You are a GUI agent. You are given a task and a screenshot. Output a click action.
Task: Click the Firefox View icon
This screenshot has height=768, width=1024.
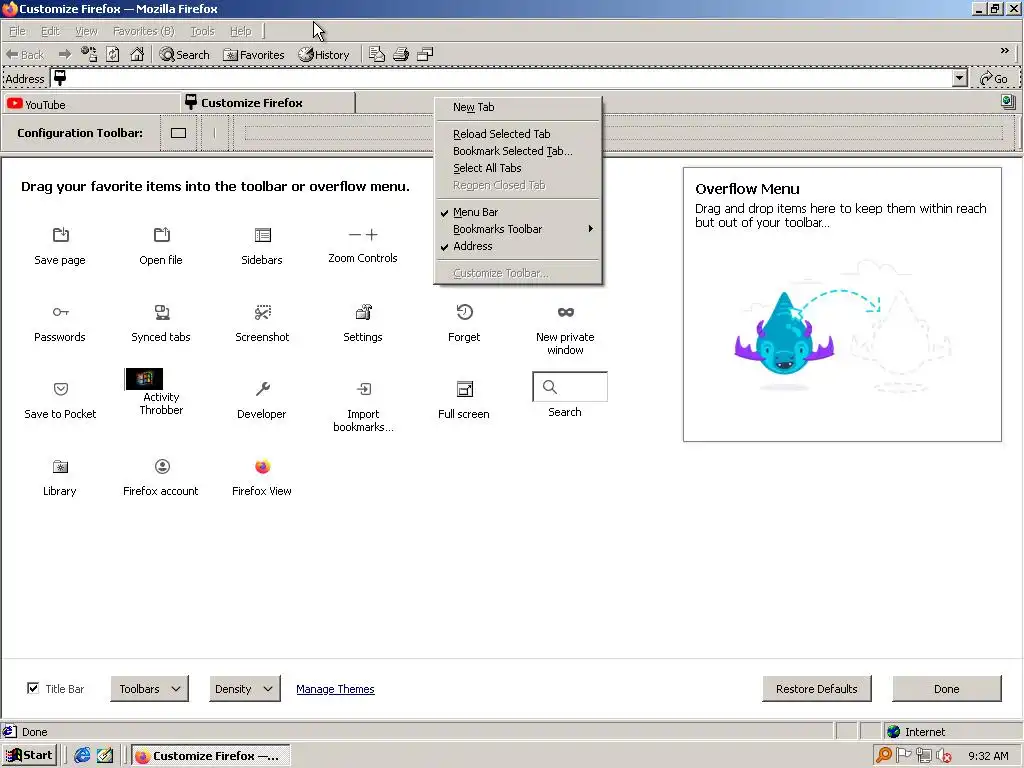pyautogui.click(x=263, y=466)
